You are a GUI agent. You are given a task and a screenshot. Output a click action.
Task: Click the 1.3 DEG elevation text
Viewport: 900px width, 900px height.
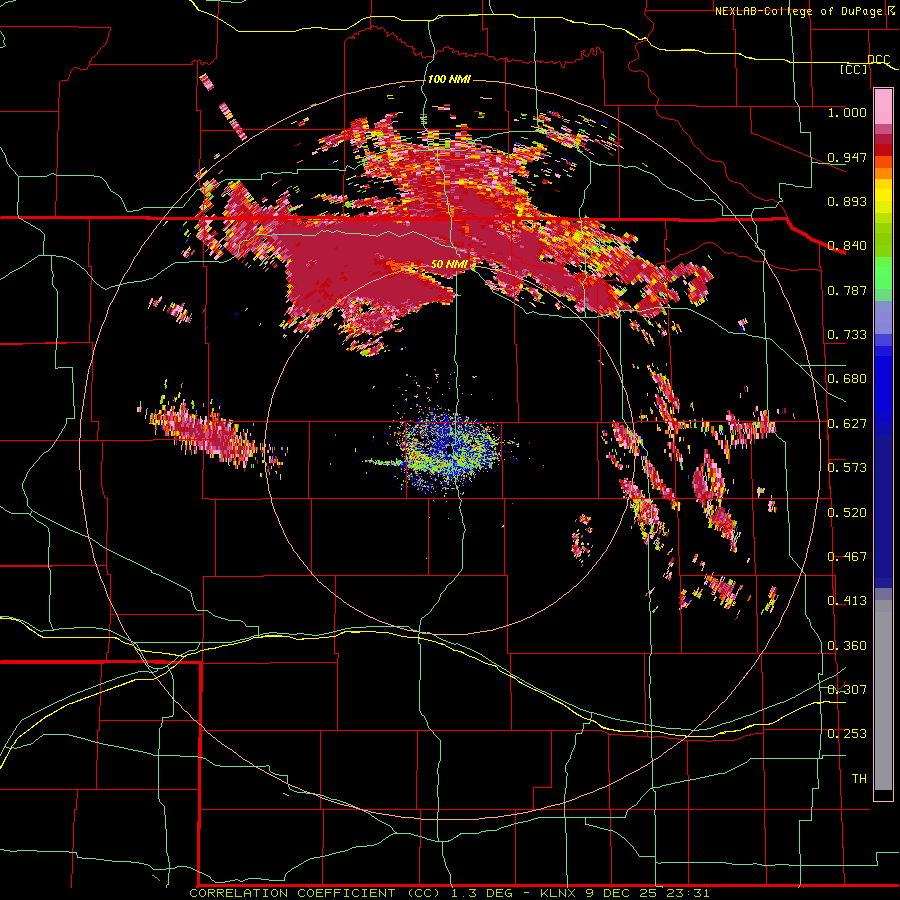tap(482, 893)
